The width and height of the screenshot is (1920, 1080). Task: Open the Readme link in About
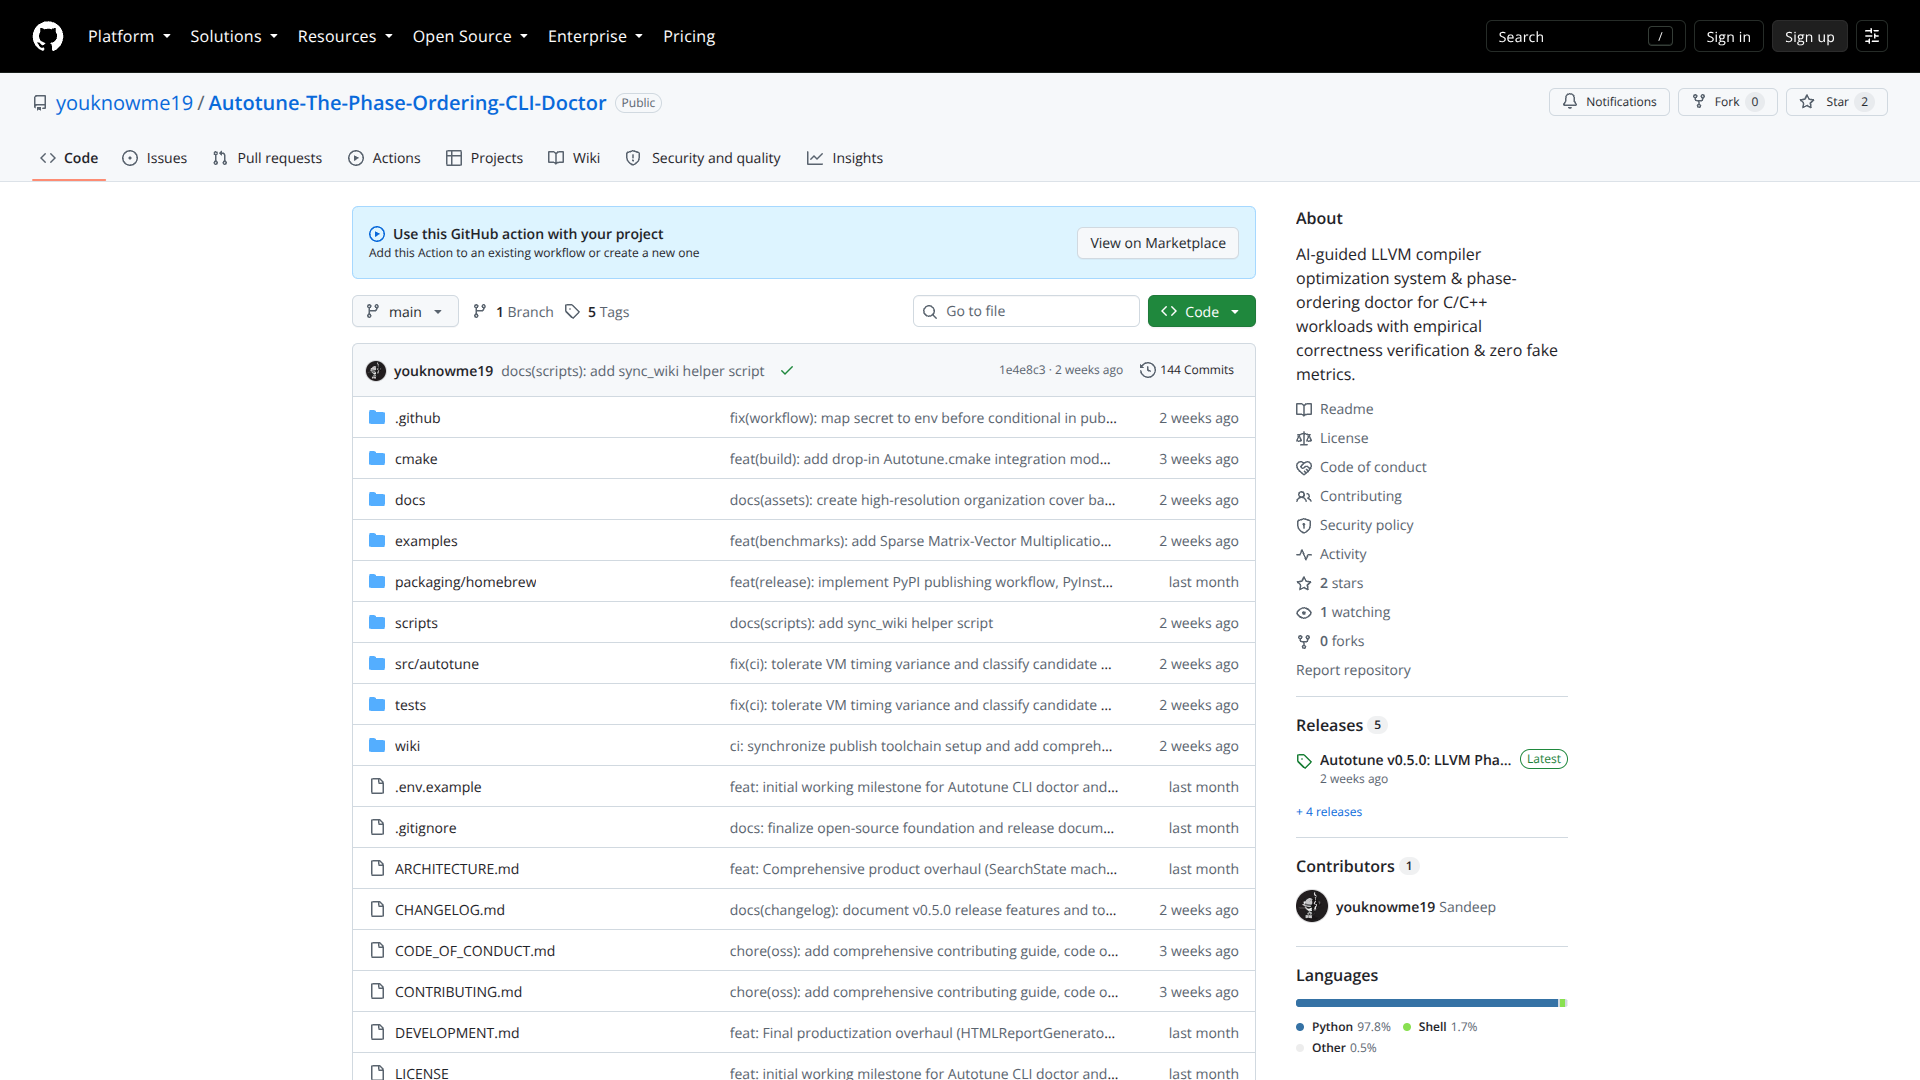[1335, 409]
